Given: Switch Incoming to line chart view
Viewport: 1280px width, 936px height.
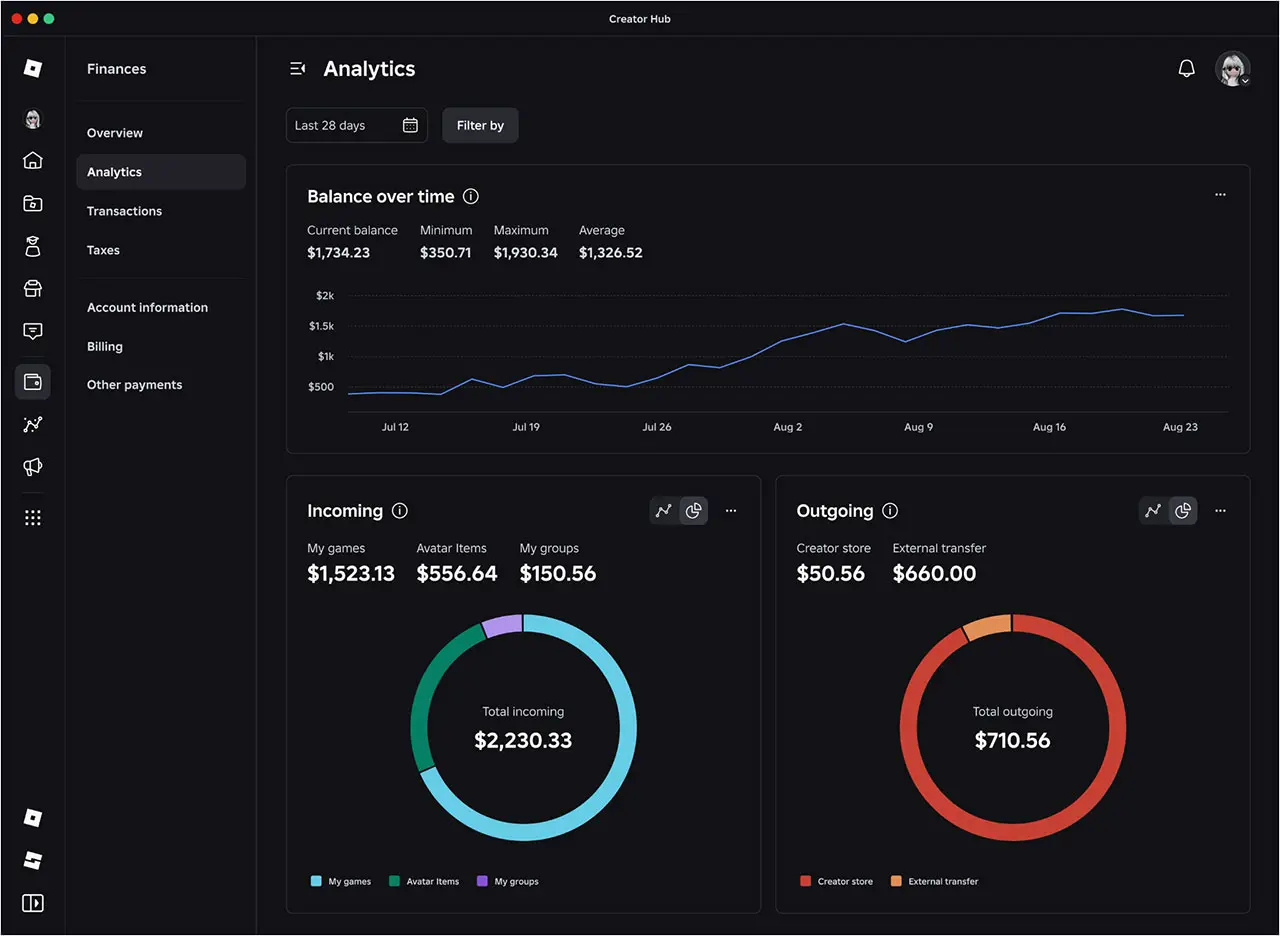Looking at the screenshot, I should [664, 511].
